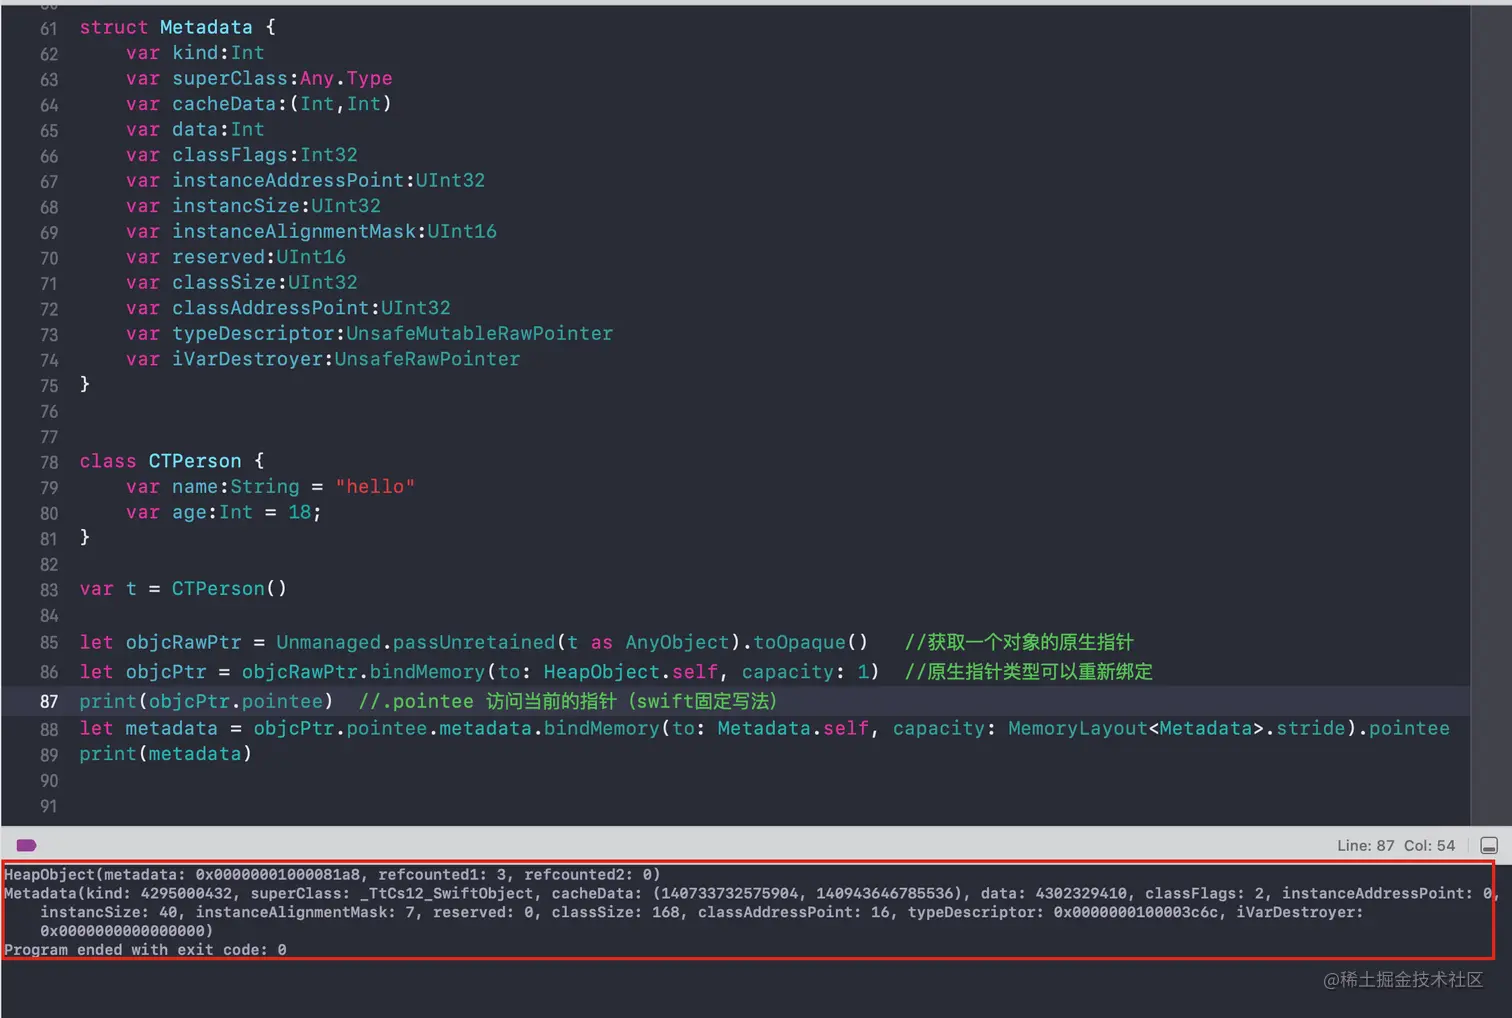Screen dimensions: 1512x1018
Task: Click line number 78 in the gutter
Action: coord(49,462)
